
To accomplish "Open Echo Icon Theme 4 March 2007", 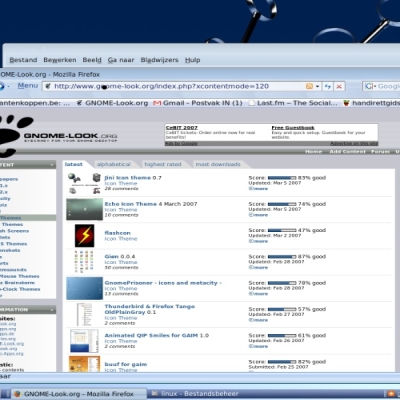I will pyautogui.click(x=151, y=204).
